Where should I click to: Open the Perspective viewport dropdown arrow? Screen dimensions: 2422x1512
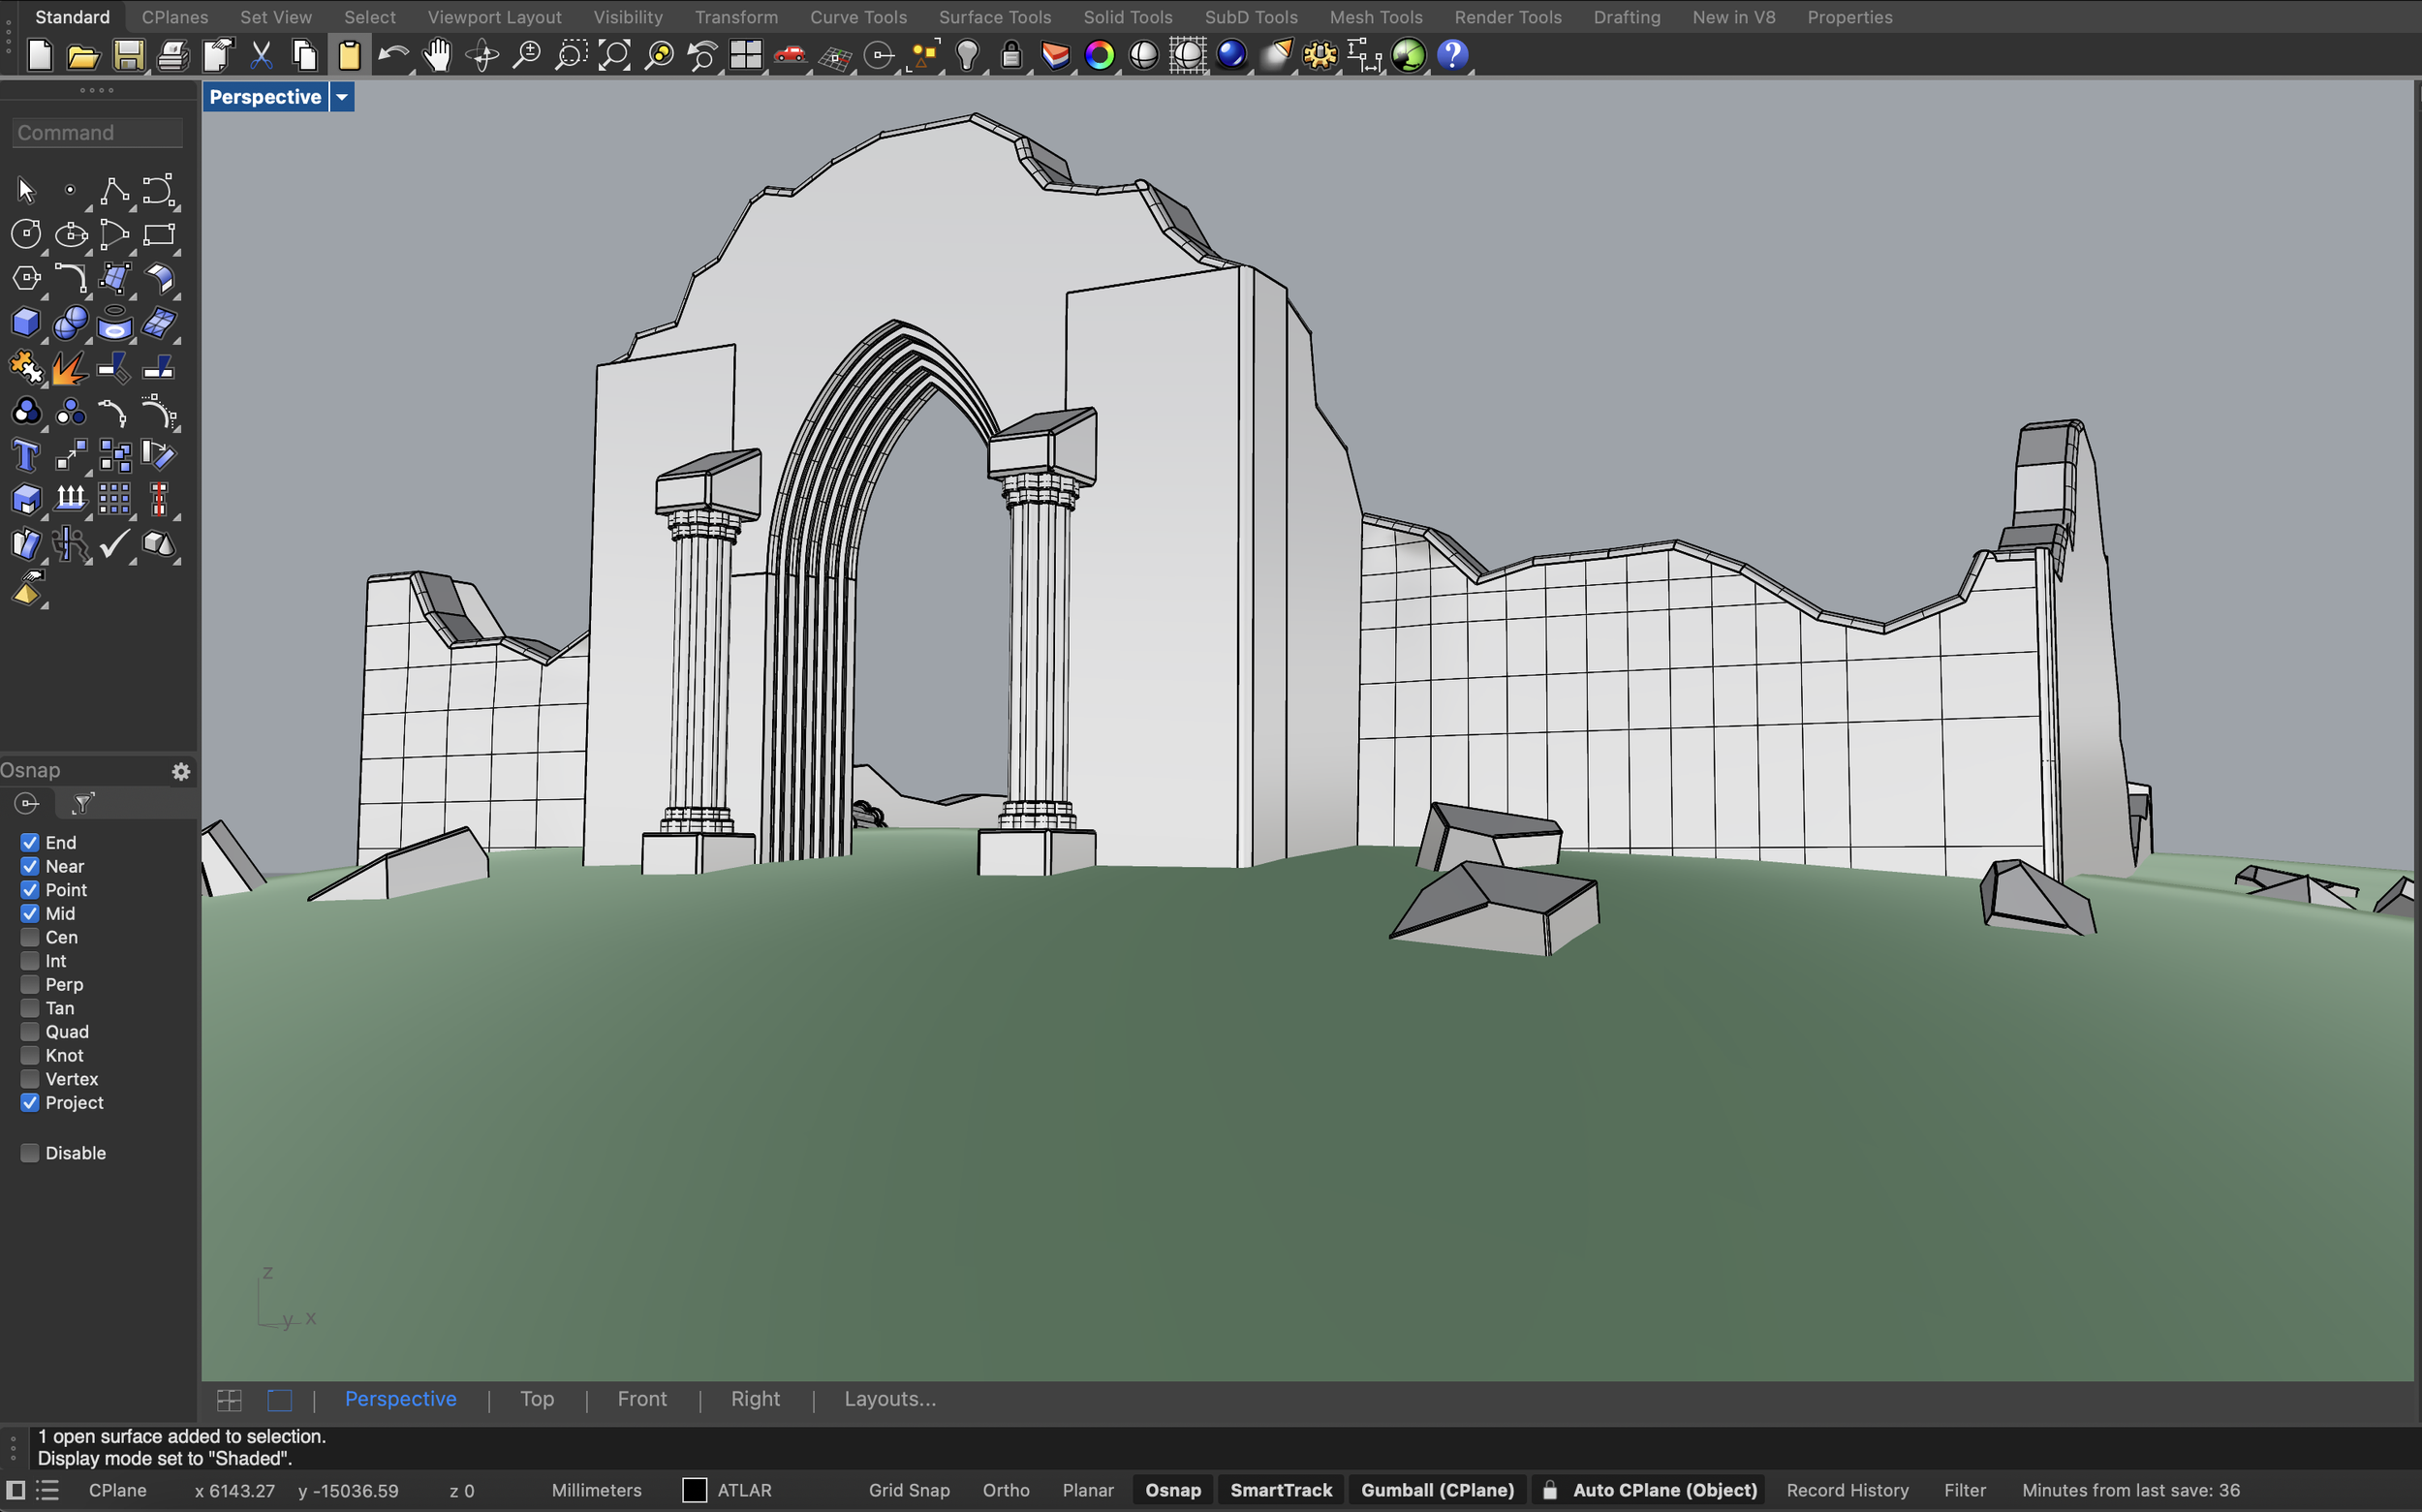[x=342, y=97]
